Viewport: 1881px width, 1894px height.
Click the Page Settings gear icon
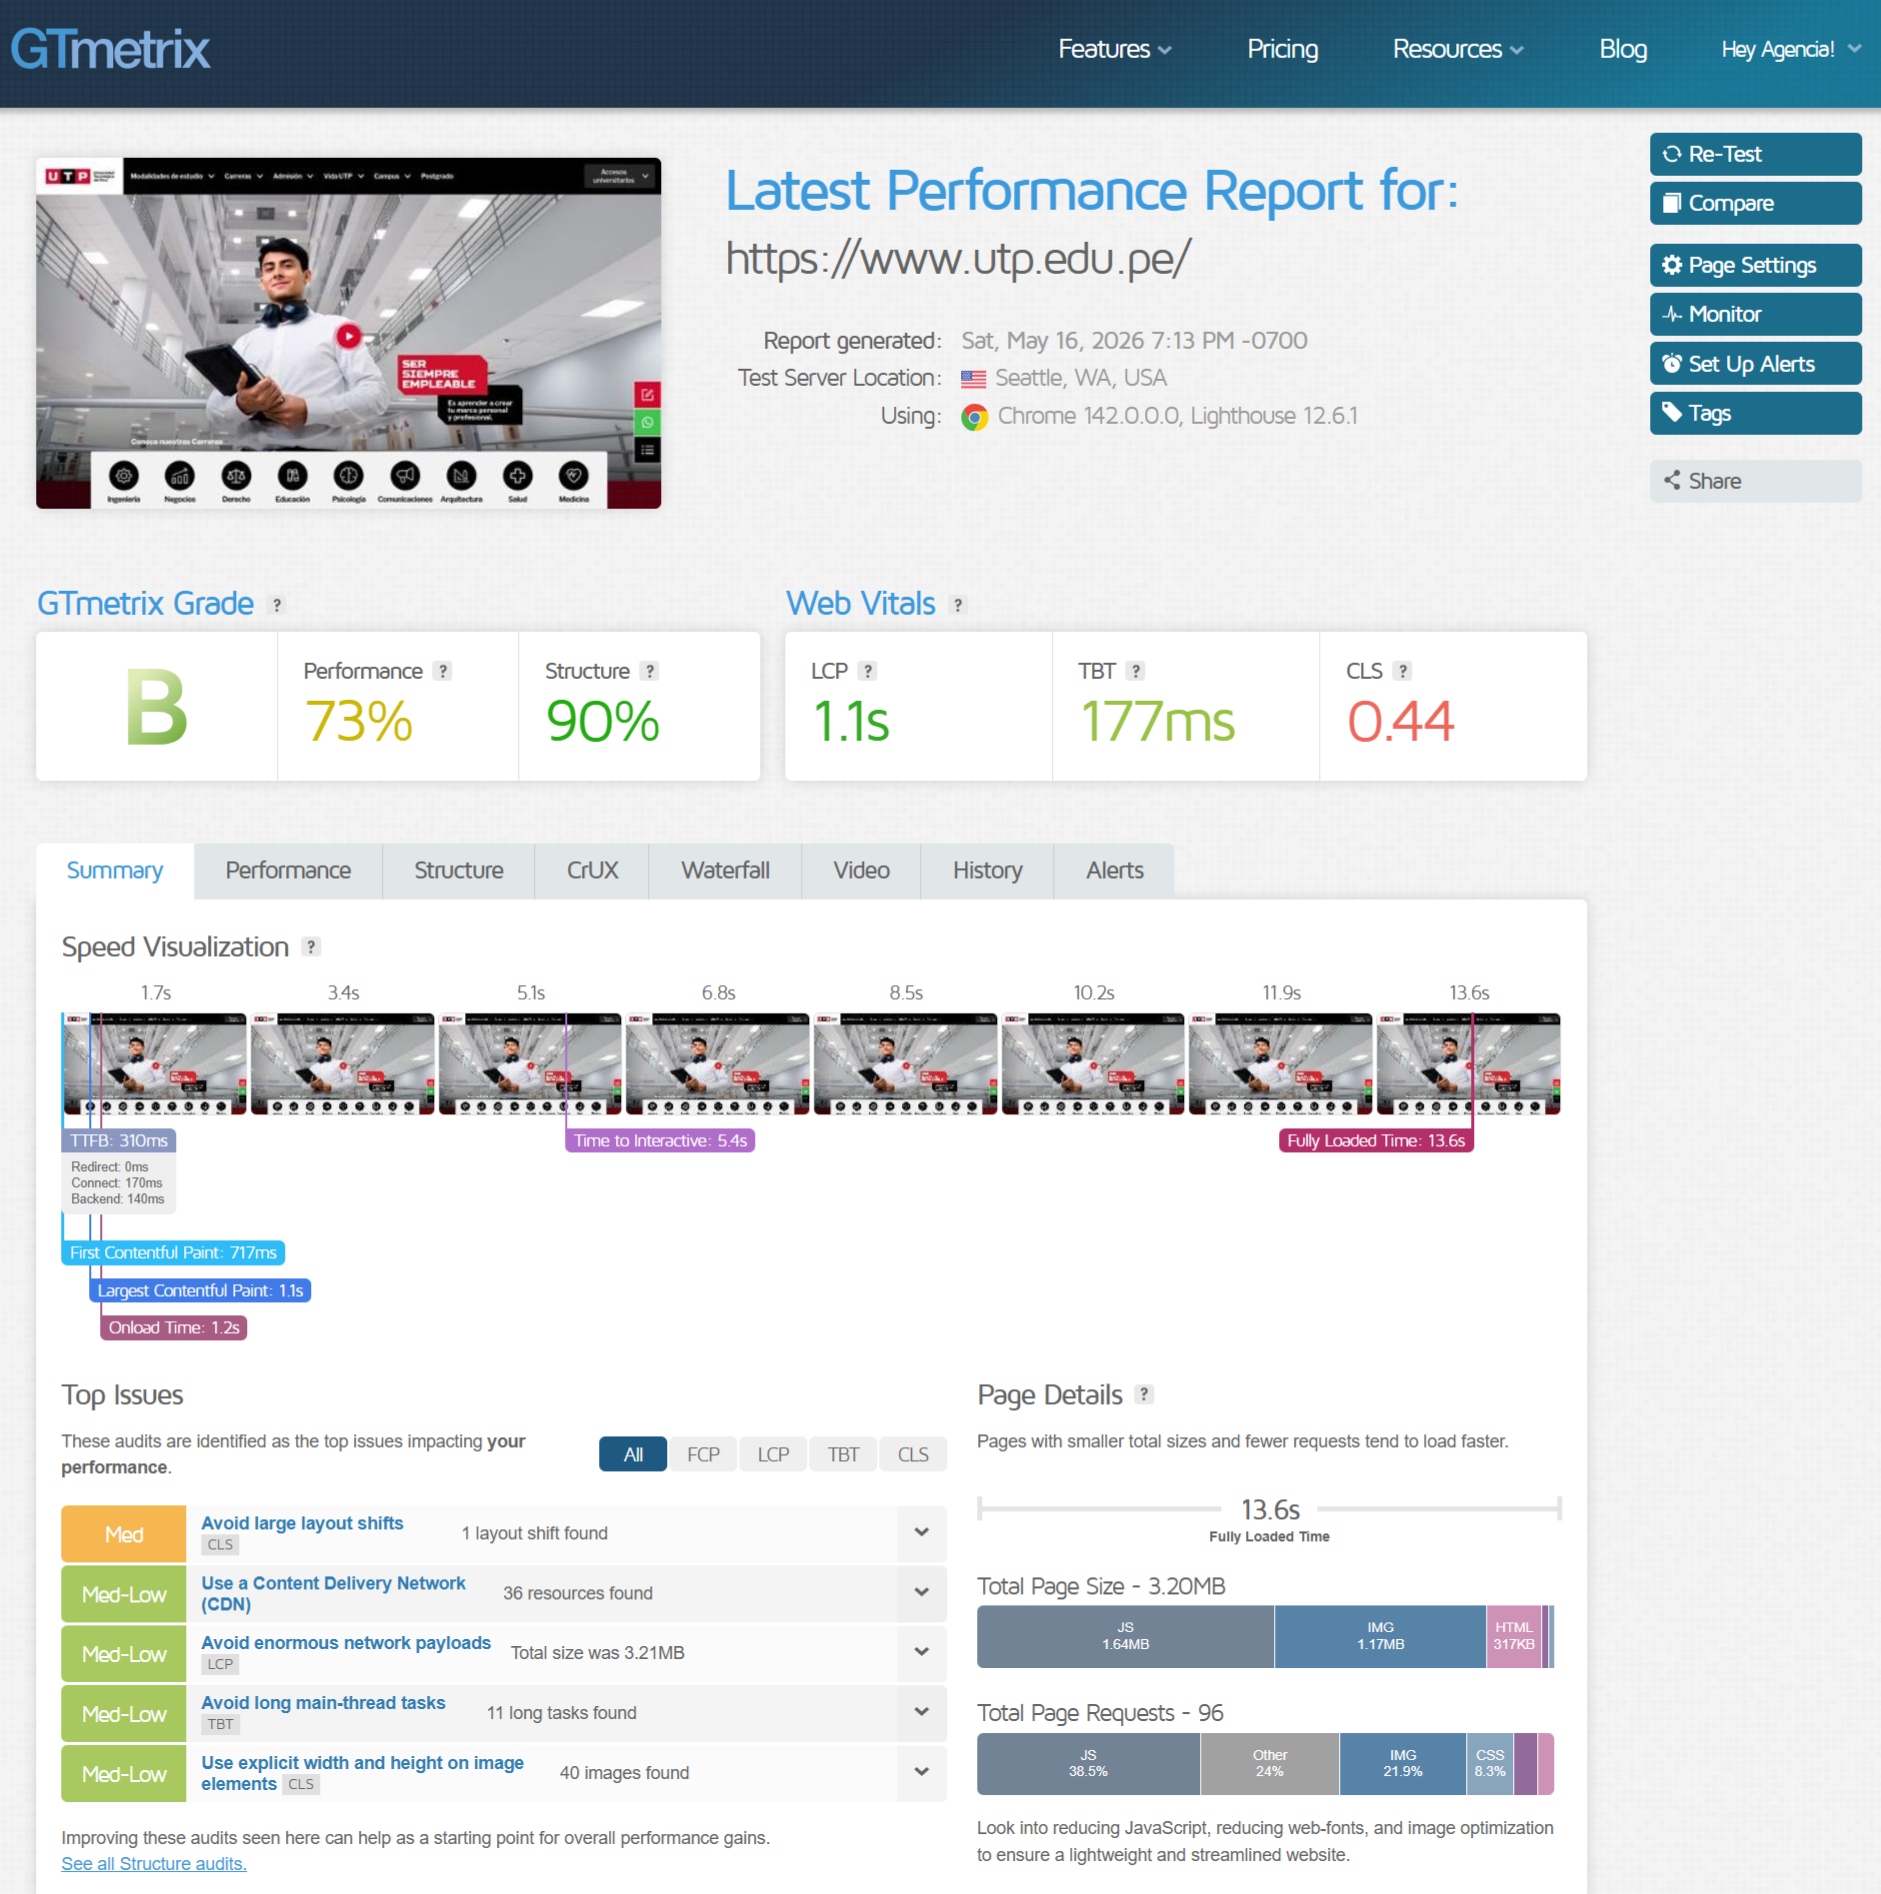1671,265
